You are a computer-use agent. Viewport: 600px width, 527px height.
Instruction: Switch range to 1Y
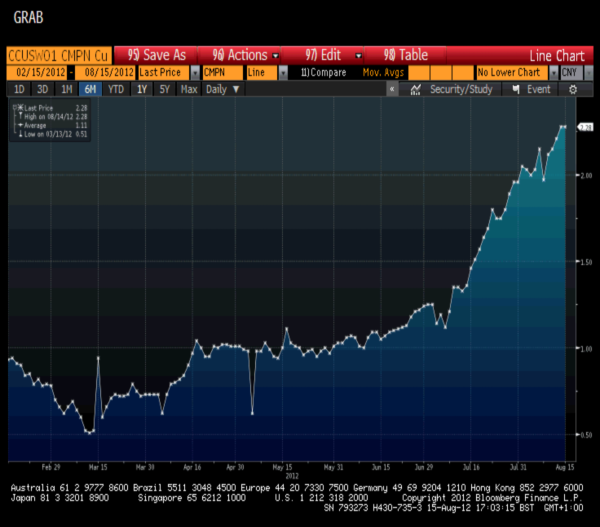pos(141,89)
